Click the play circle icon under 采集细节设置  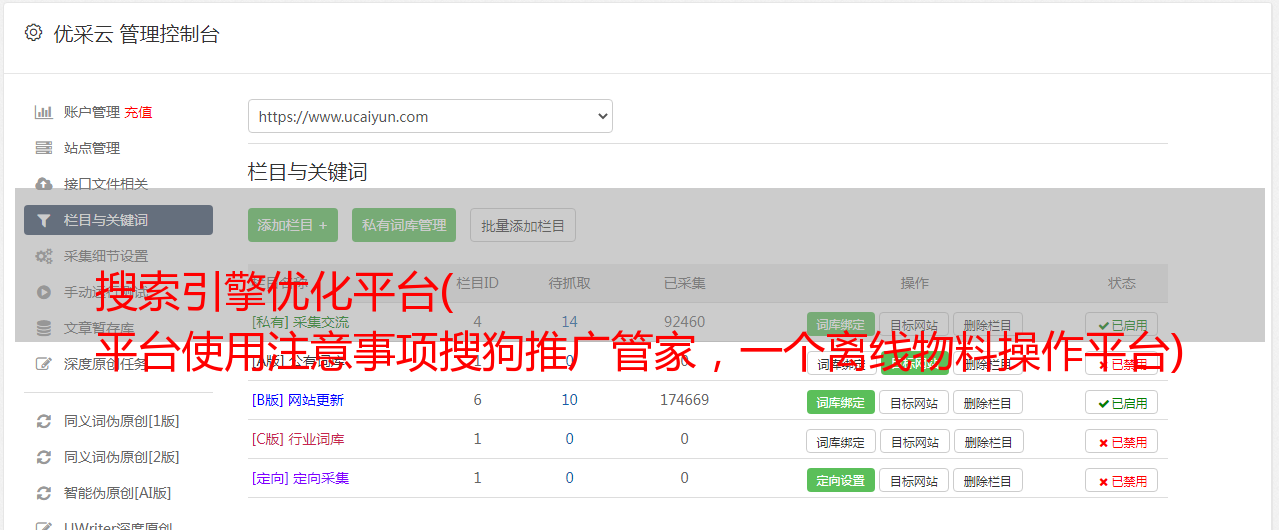(44, 292)
